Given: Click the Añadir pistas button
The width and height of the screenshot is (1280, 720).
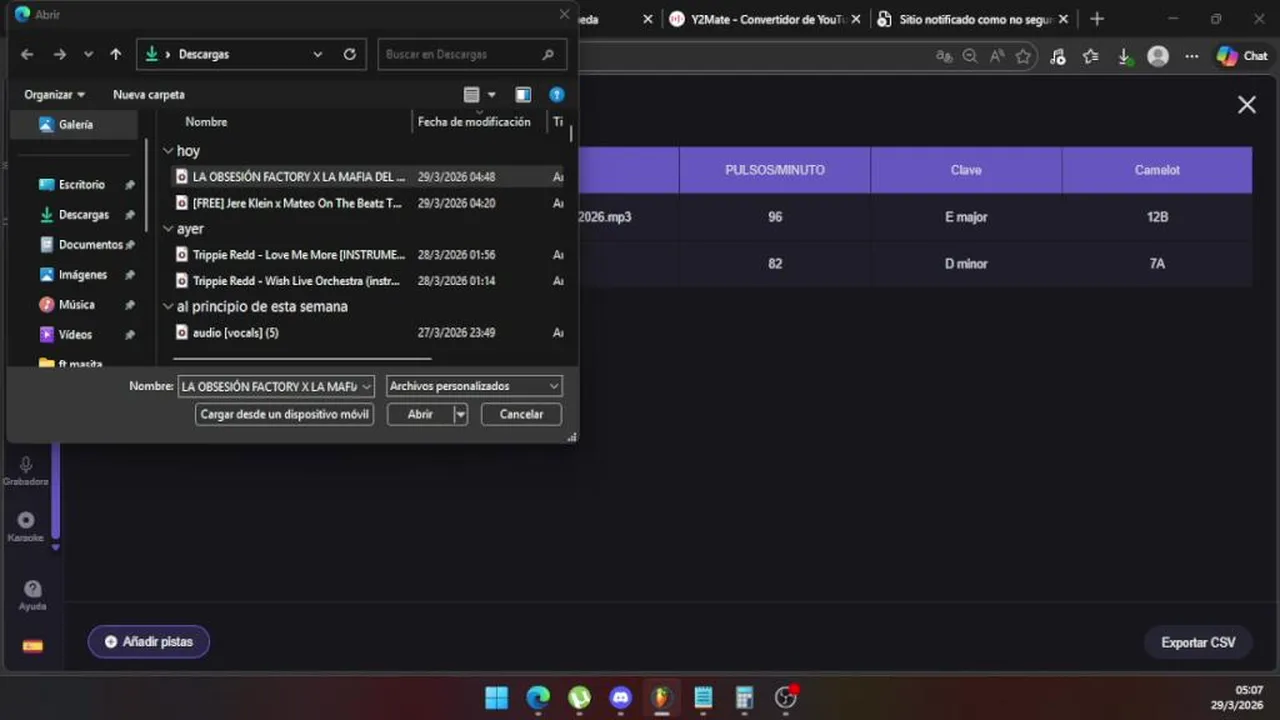Looking at the screenshot, I should tap(149, 642).
